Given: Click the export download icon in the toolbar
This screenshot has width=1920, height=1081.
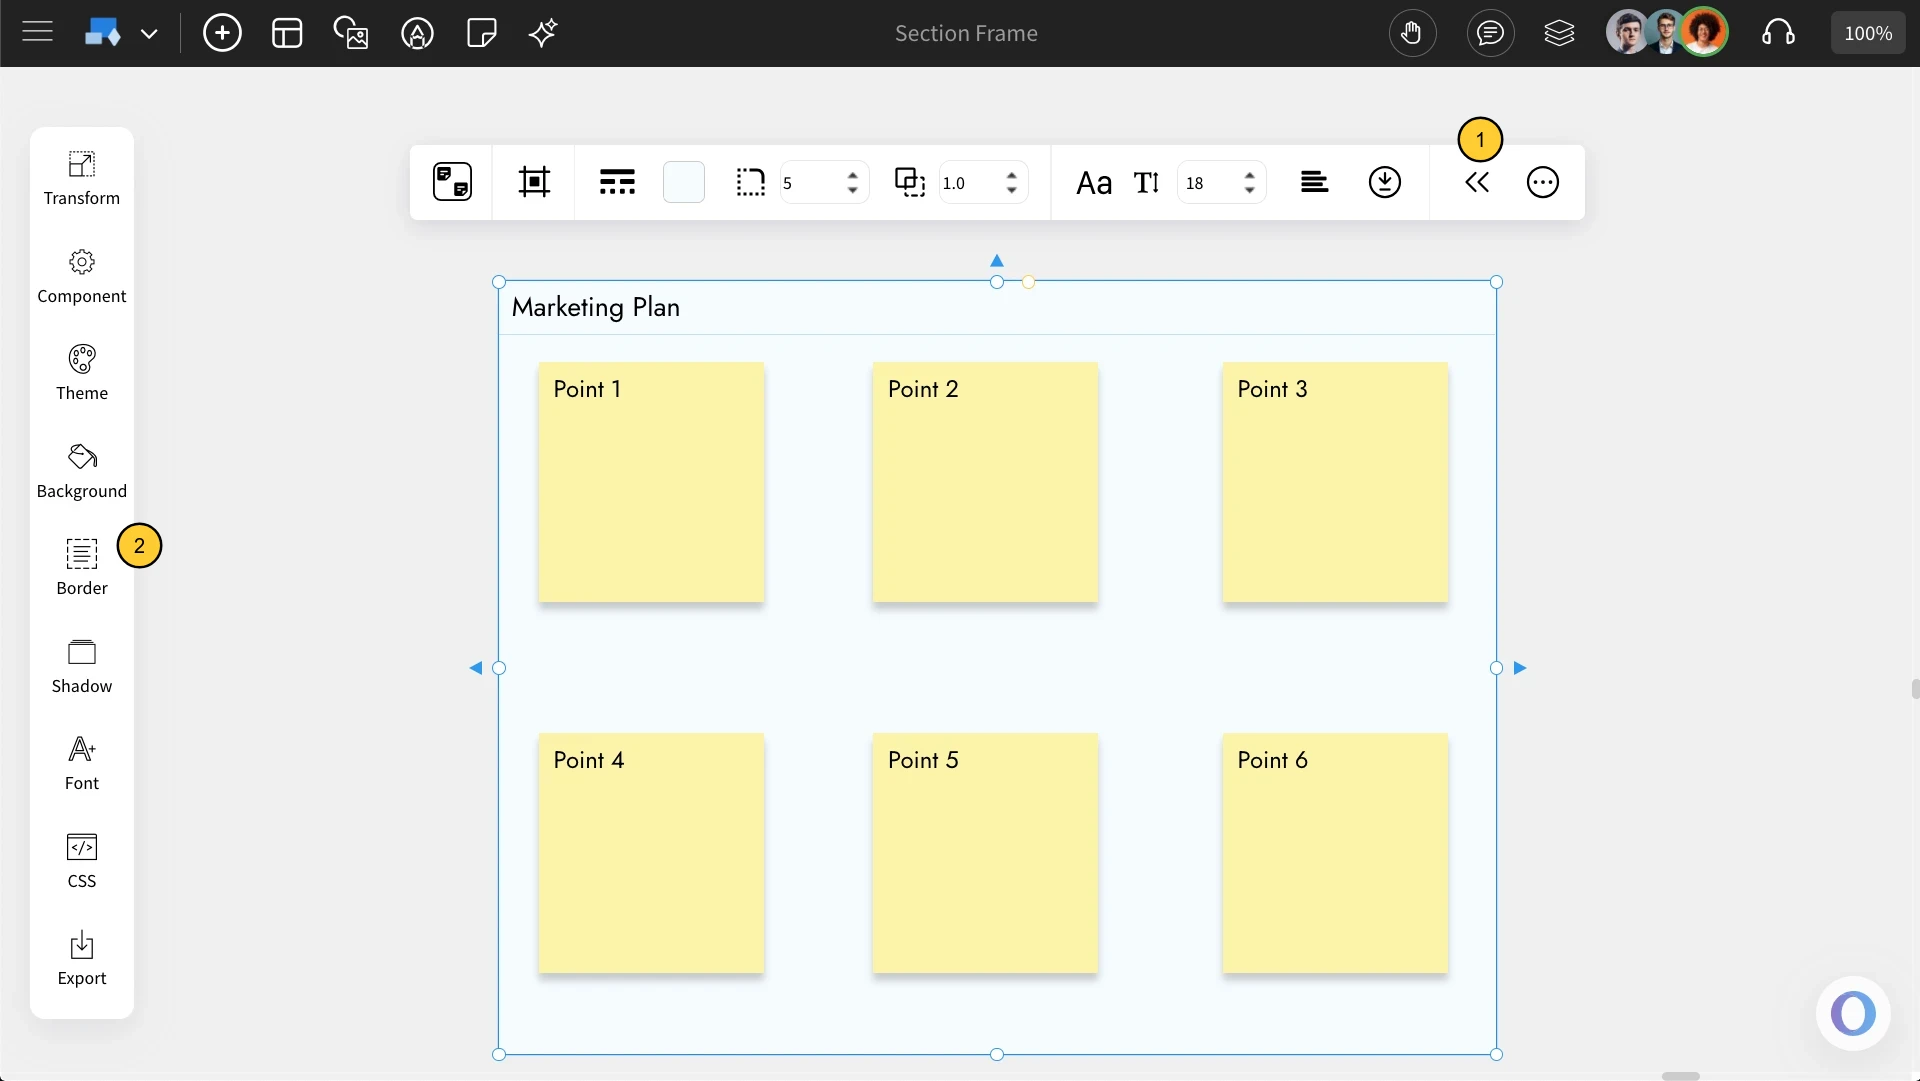Looking at the screenshot, I should 1384,182.
